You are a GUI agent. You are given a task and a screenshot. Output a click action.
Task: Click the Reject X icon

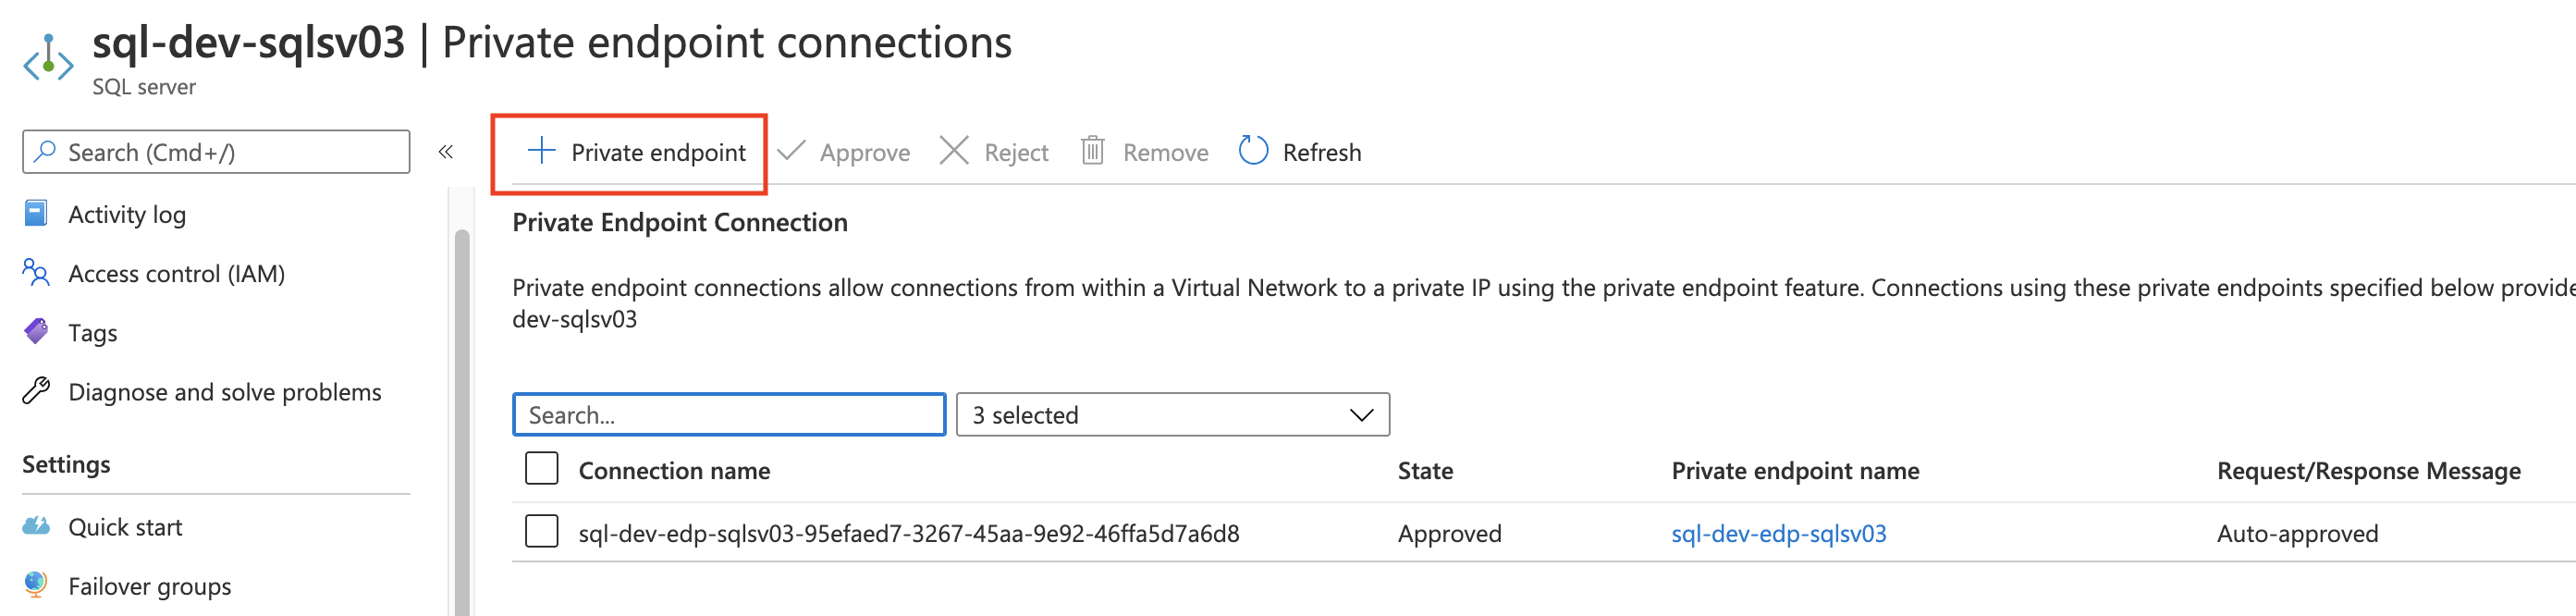coord(954,151)
